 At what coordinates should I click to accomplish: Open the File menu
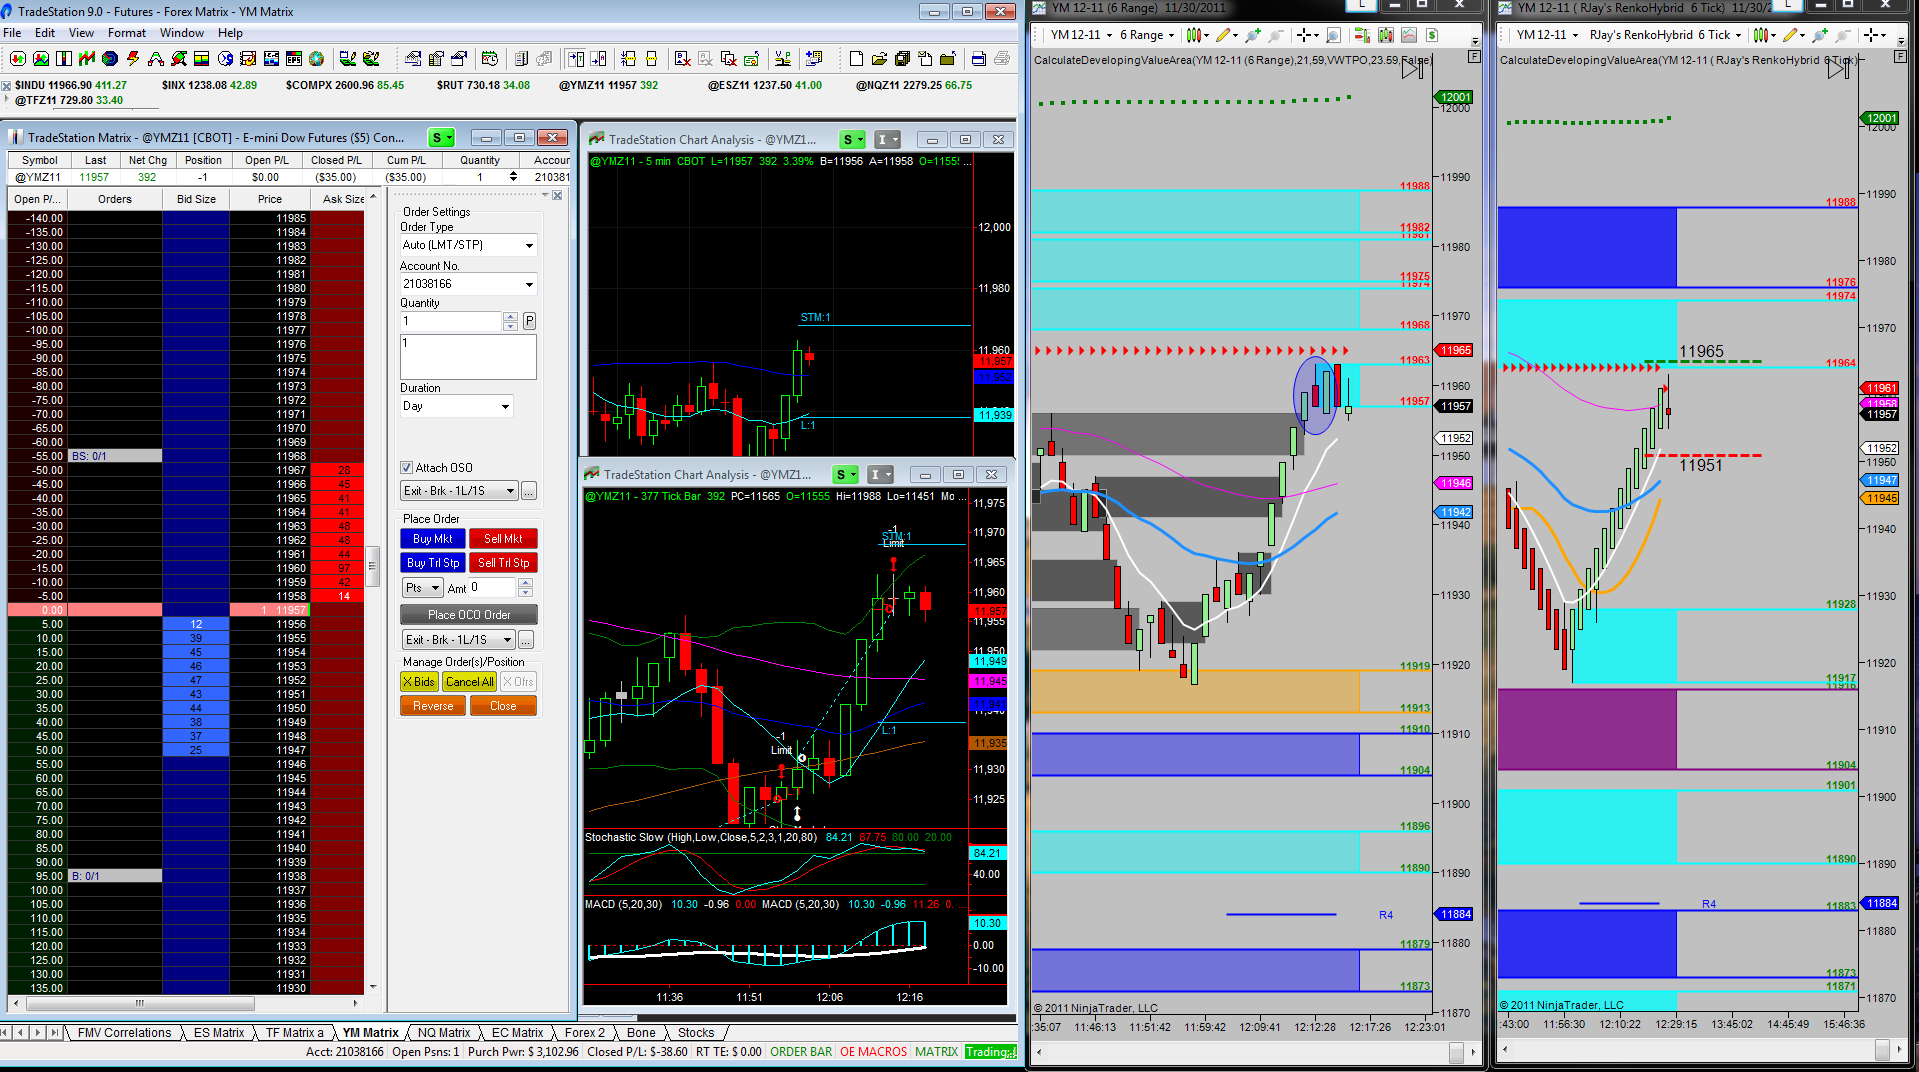coord(12,33)
